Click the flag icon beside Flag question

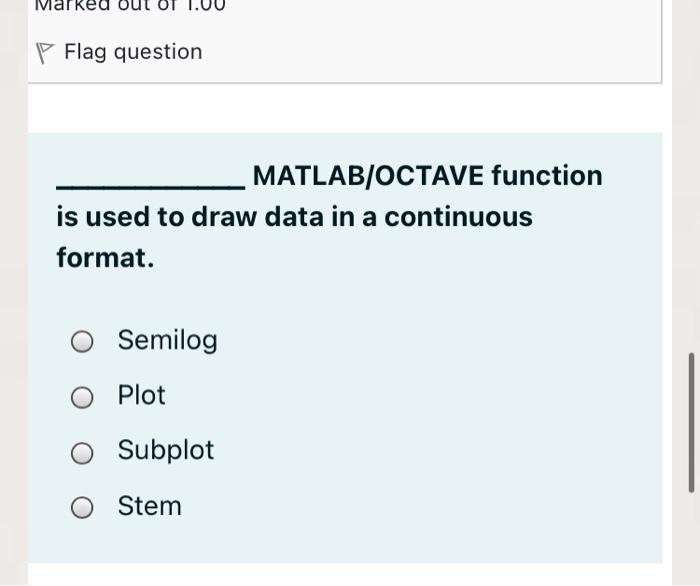click(x=45, y=53)
